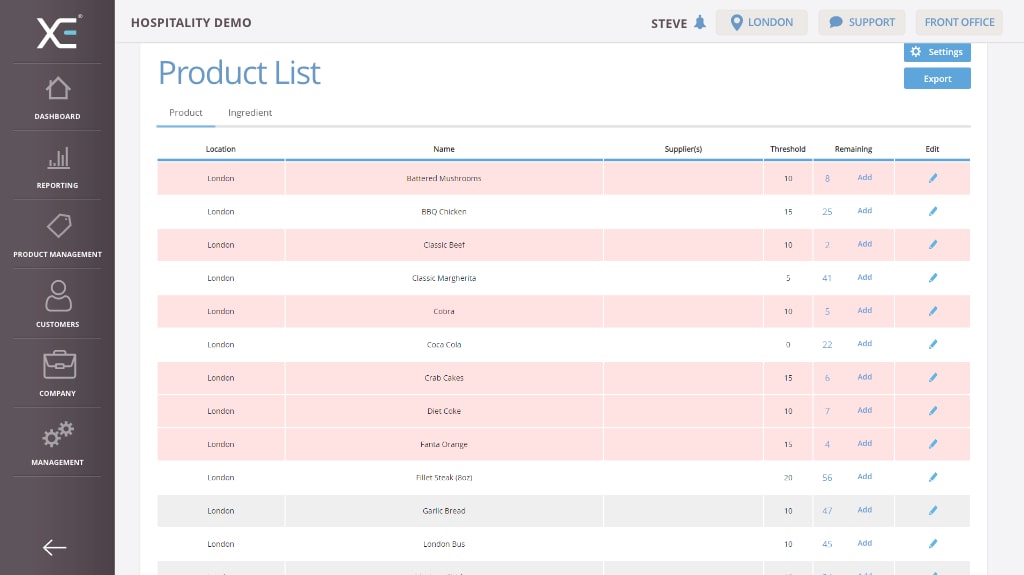Open the Dashboard from sidebar
1024x575 pixels.
pos(57,98)
